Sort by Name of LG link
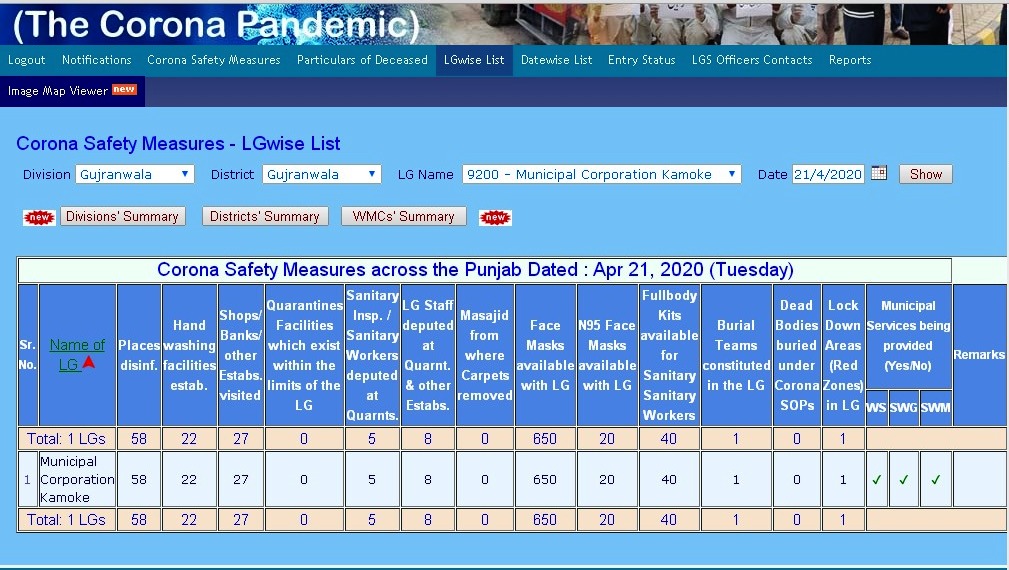This screenshot has height=570, width=1009. click(x=77, y=354)
